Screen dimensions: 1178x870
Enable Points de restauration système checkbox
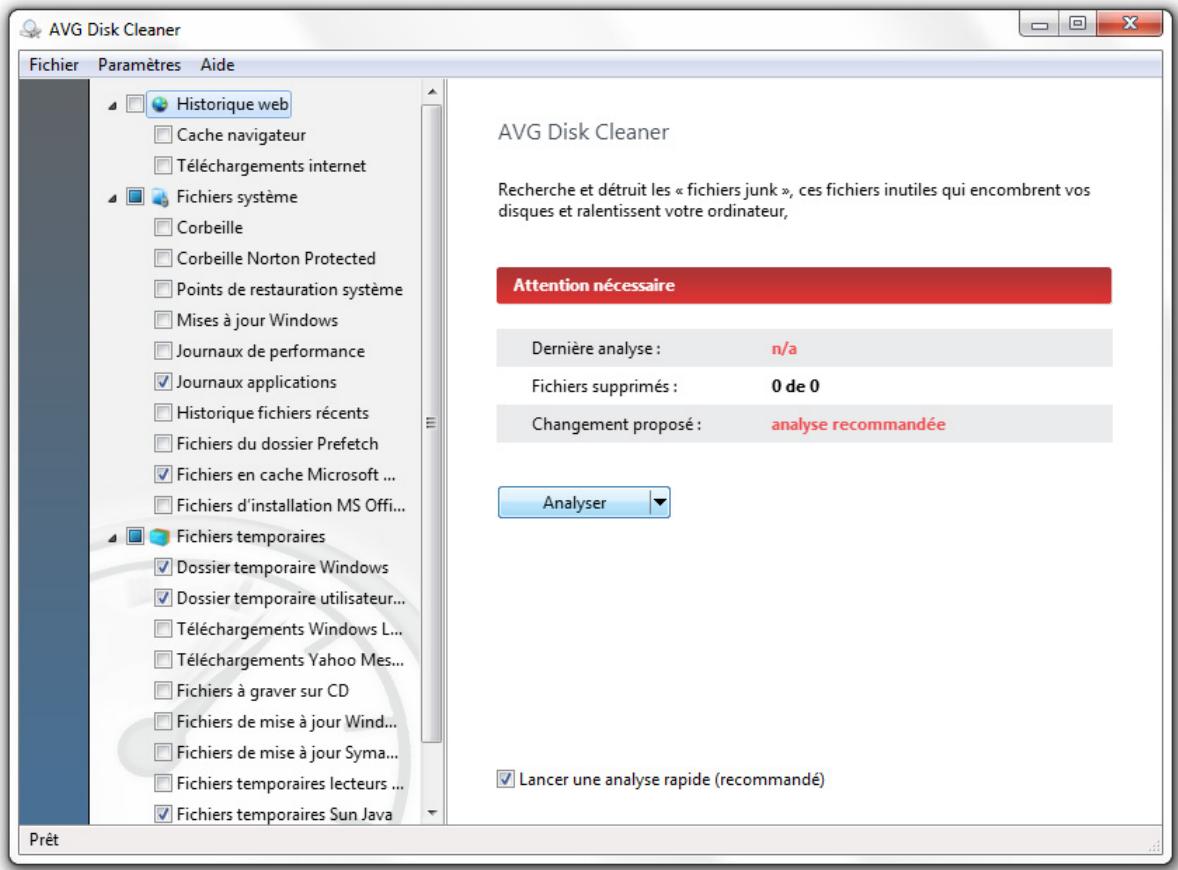[x=163, y=289]
